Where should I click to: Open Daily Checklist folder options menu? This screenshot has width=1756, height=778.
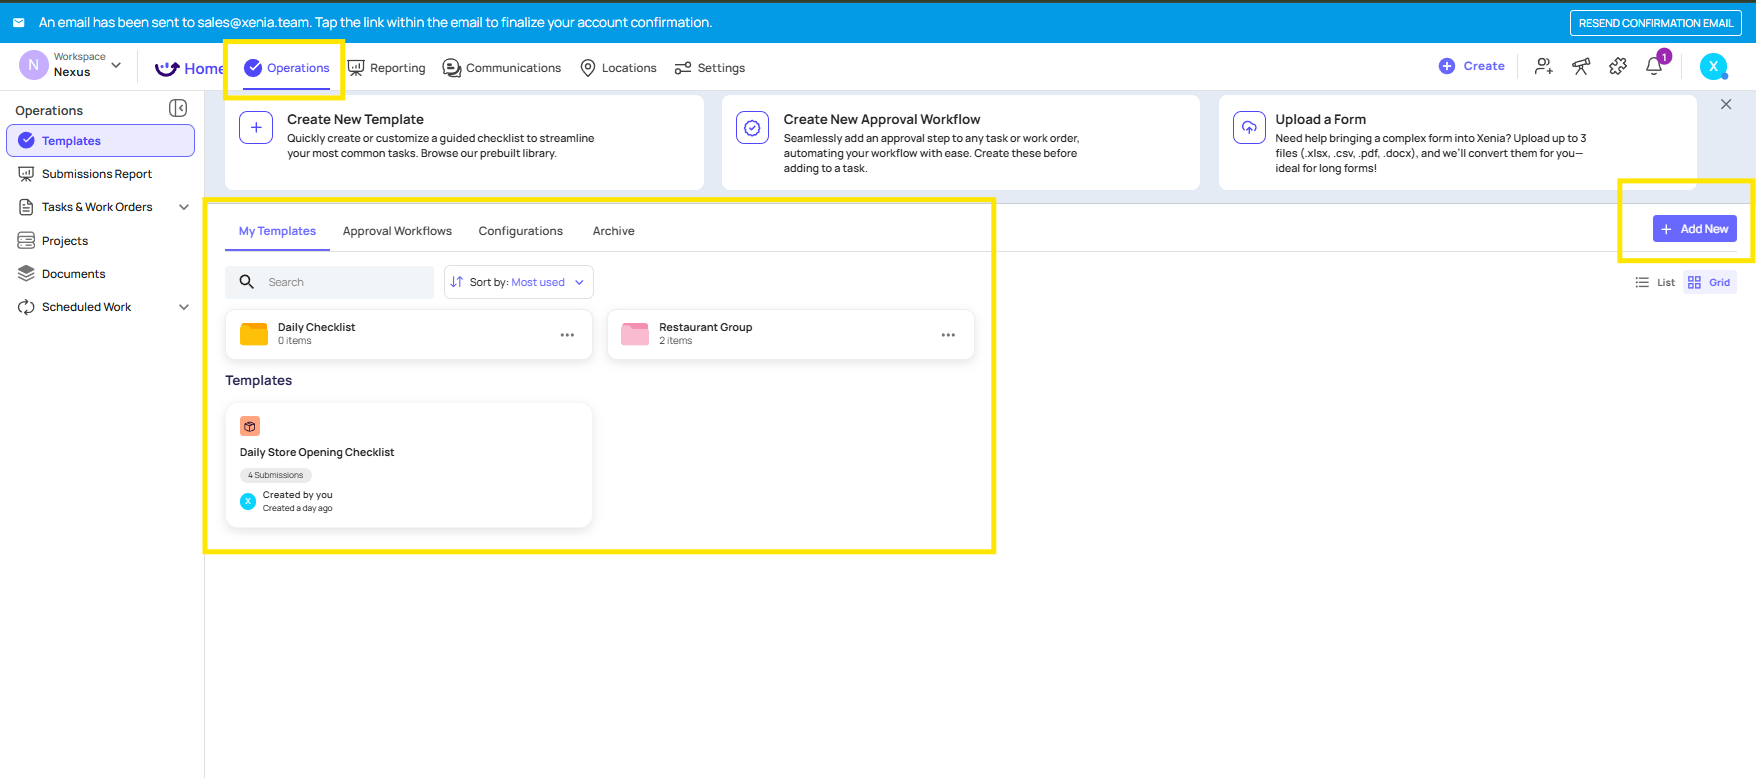coord(567,335)
